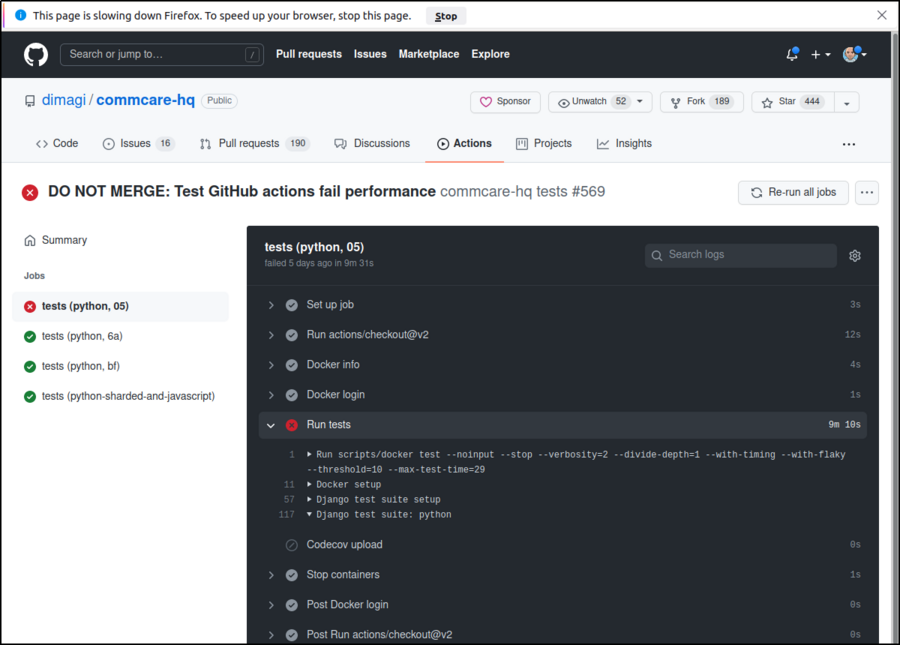Click the info icon in Firefox notification
This screenshot has height=645, width=900.
click(x=21, y=15)
